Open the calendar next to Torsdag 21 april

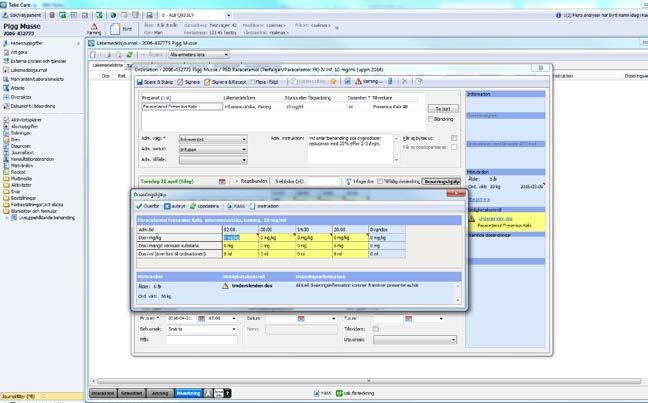tap(222, 181)
